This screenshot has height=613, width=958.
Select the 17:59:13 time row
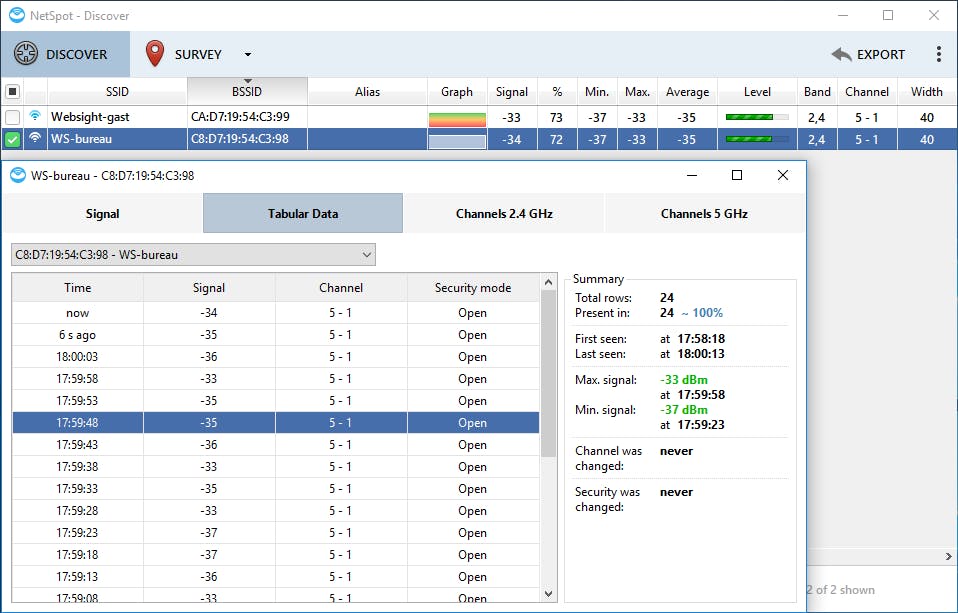[x=276, y=576]
